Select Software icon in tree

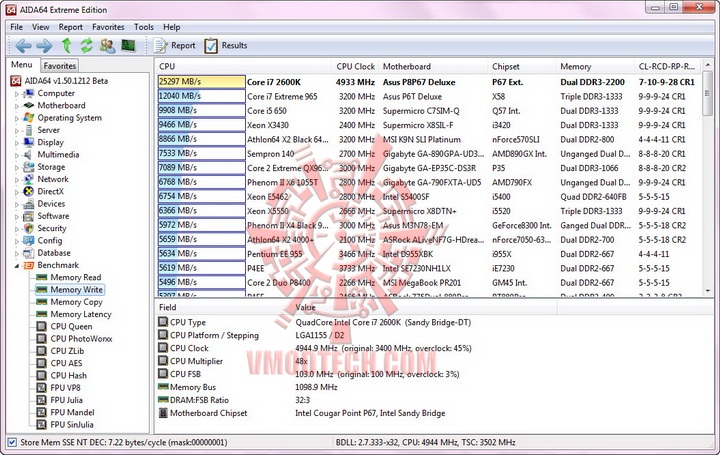point(29,216)
